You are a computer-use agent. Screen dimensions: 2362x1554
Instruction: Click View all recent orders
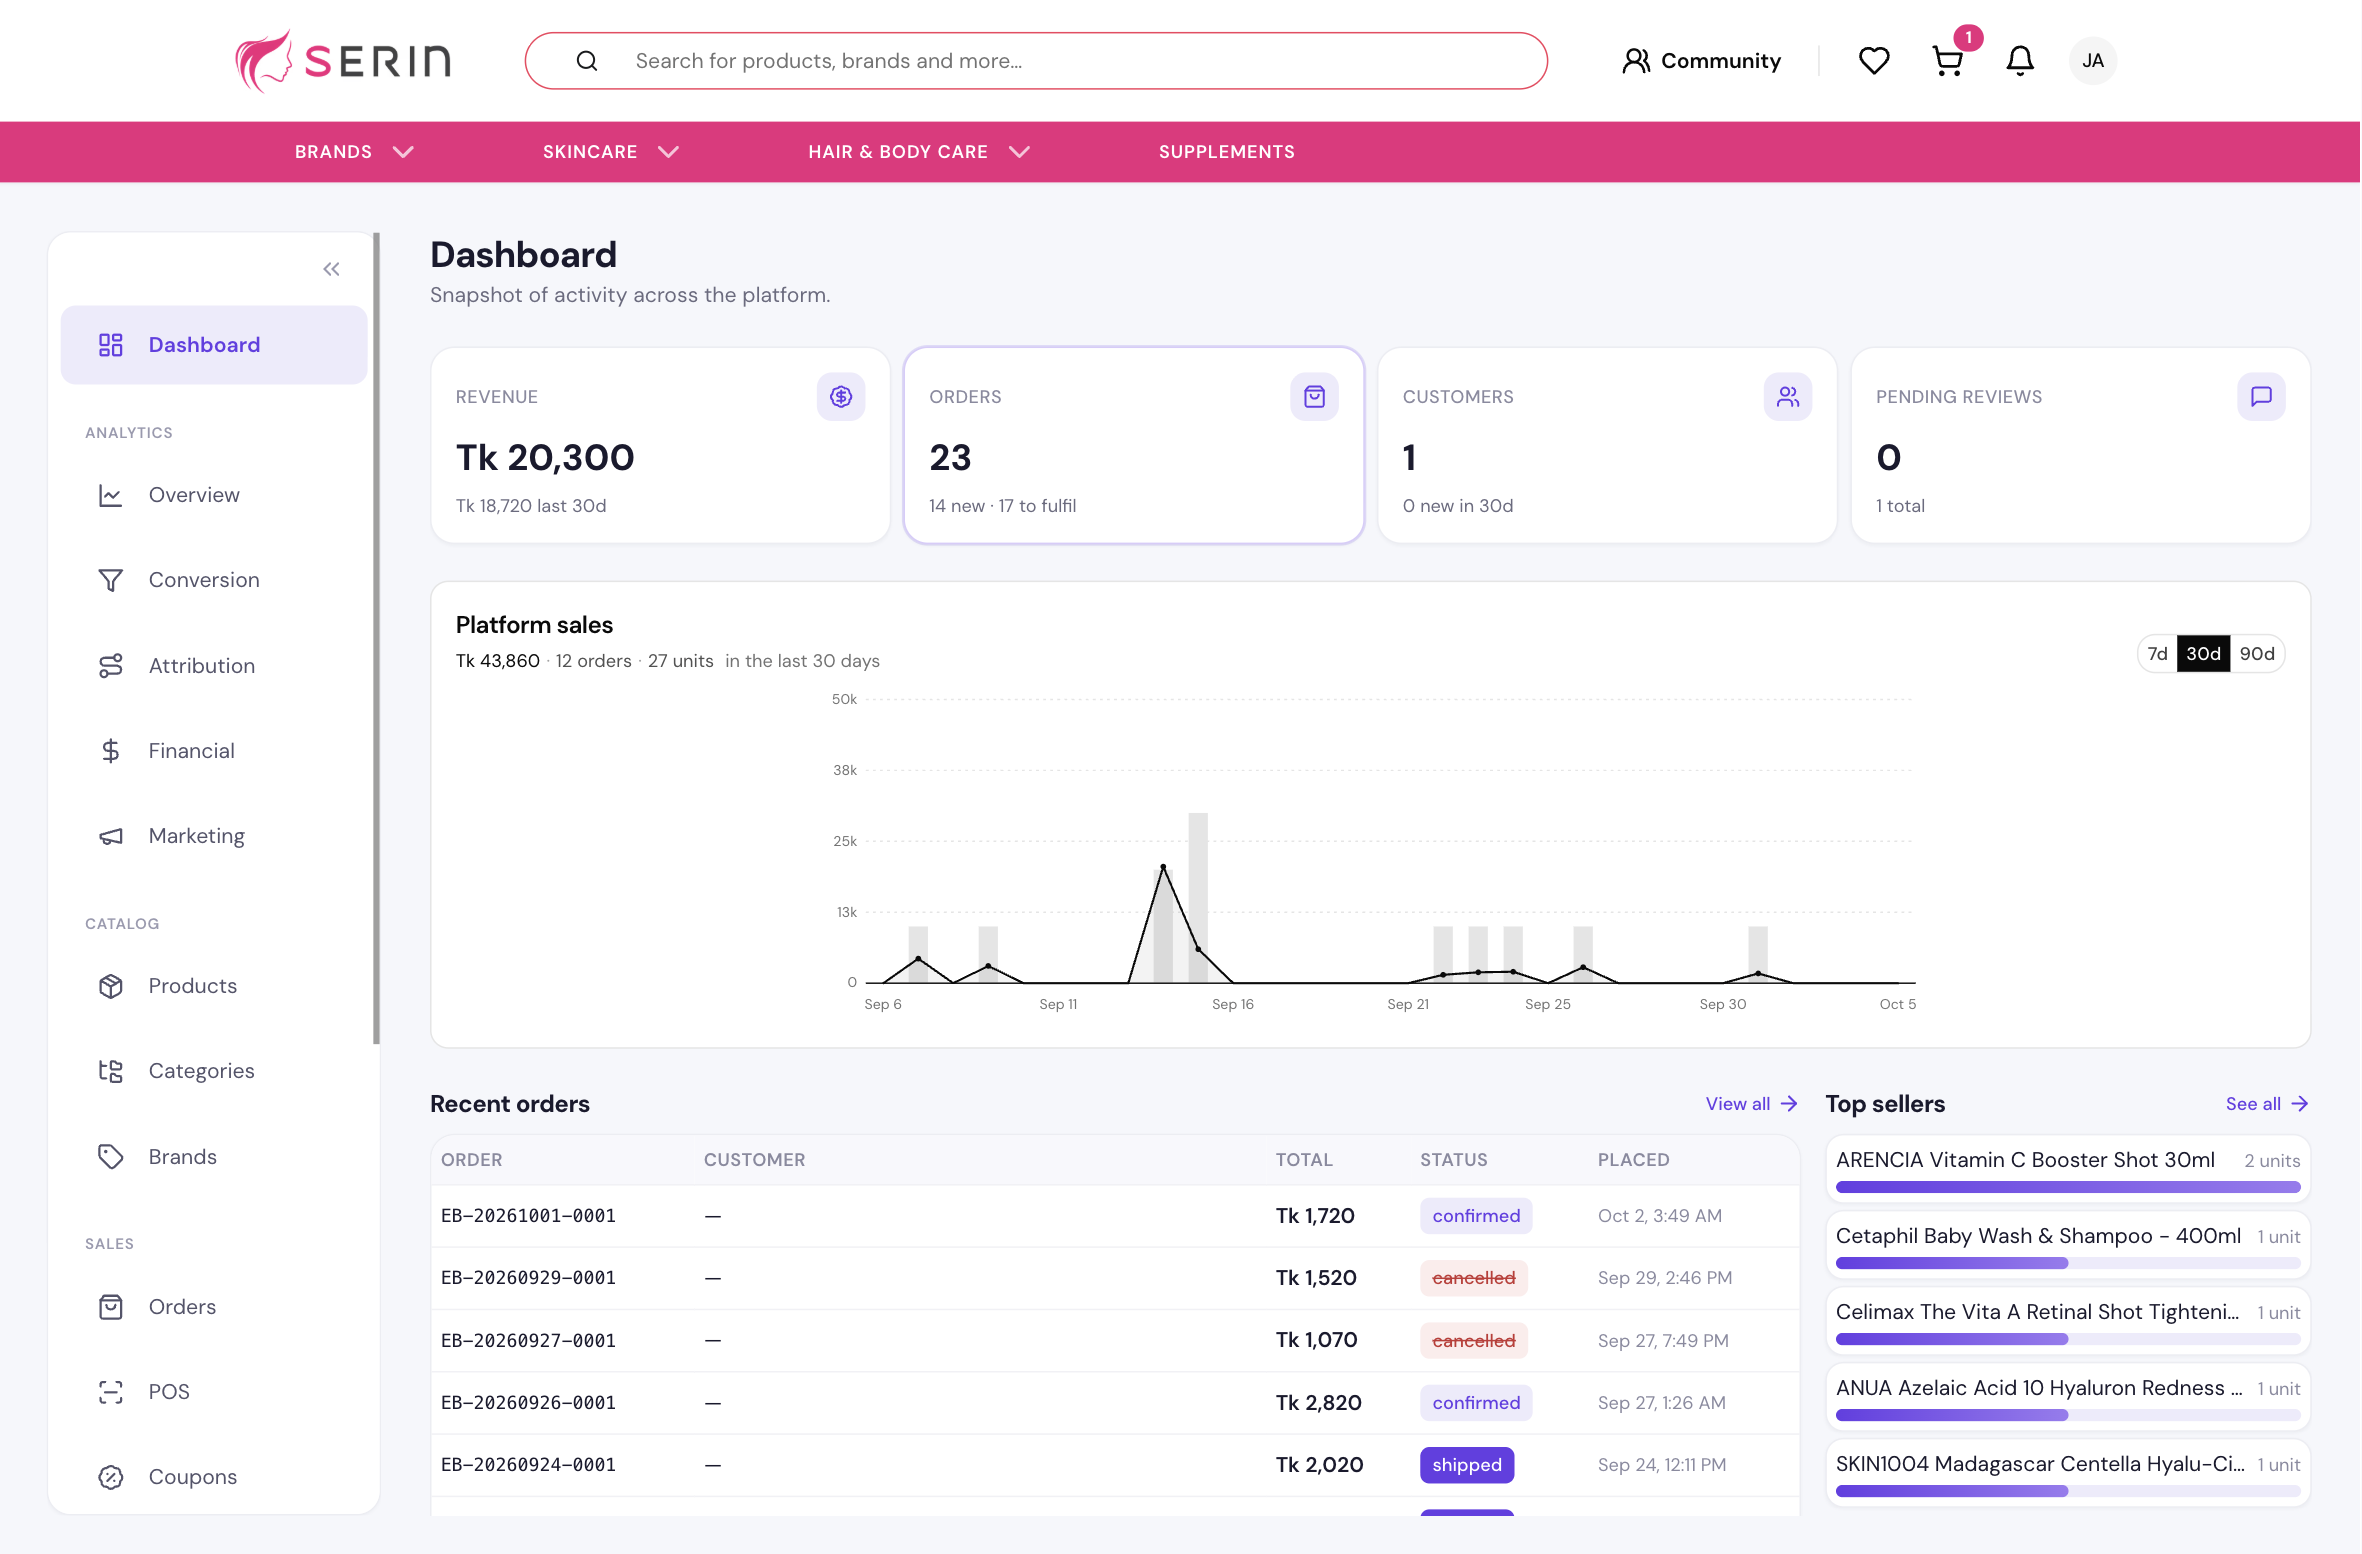tap(1751, 1104)
